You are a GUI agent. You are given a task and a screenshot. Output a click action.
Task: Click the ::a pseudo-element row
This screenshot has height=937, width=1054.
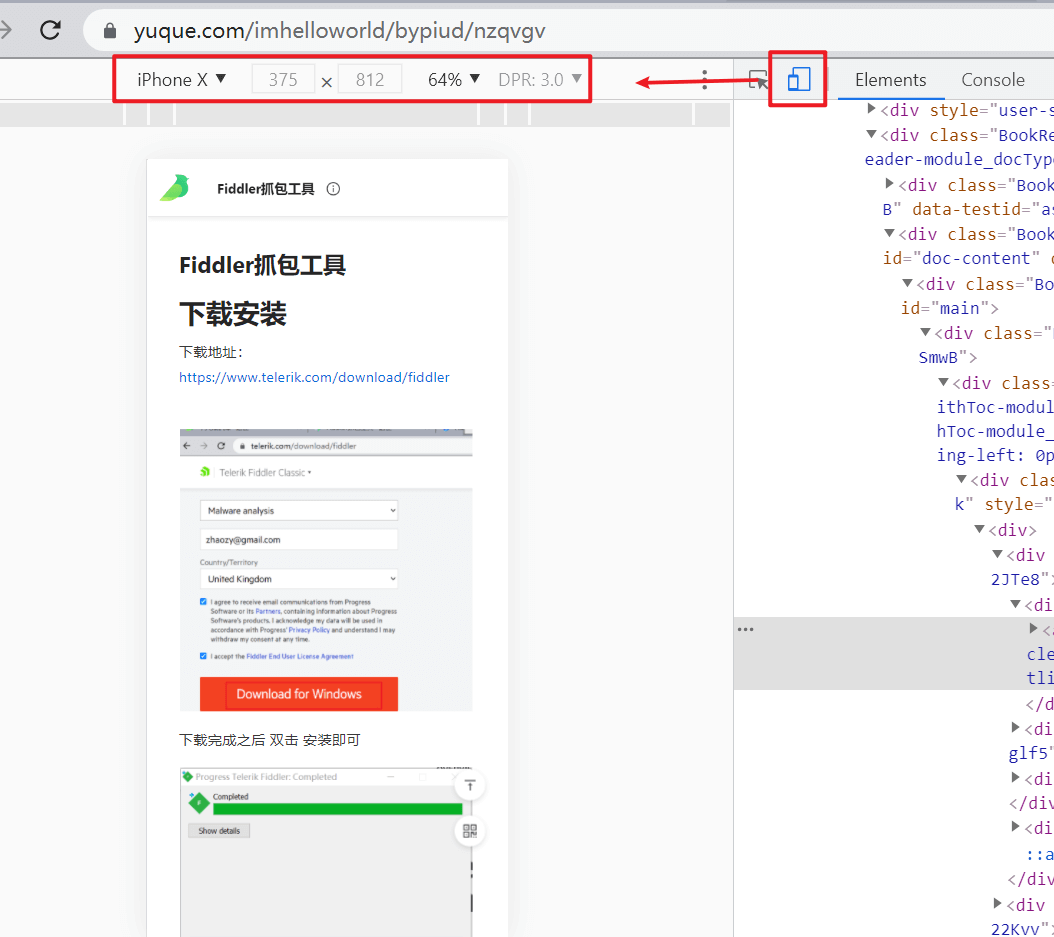pos(1040,854)
